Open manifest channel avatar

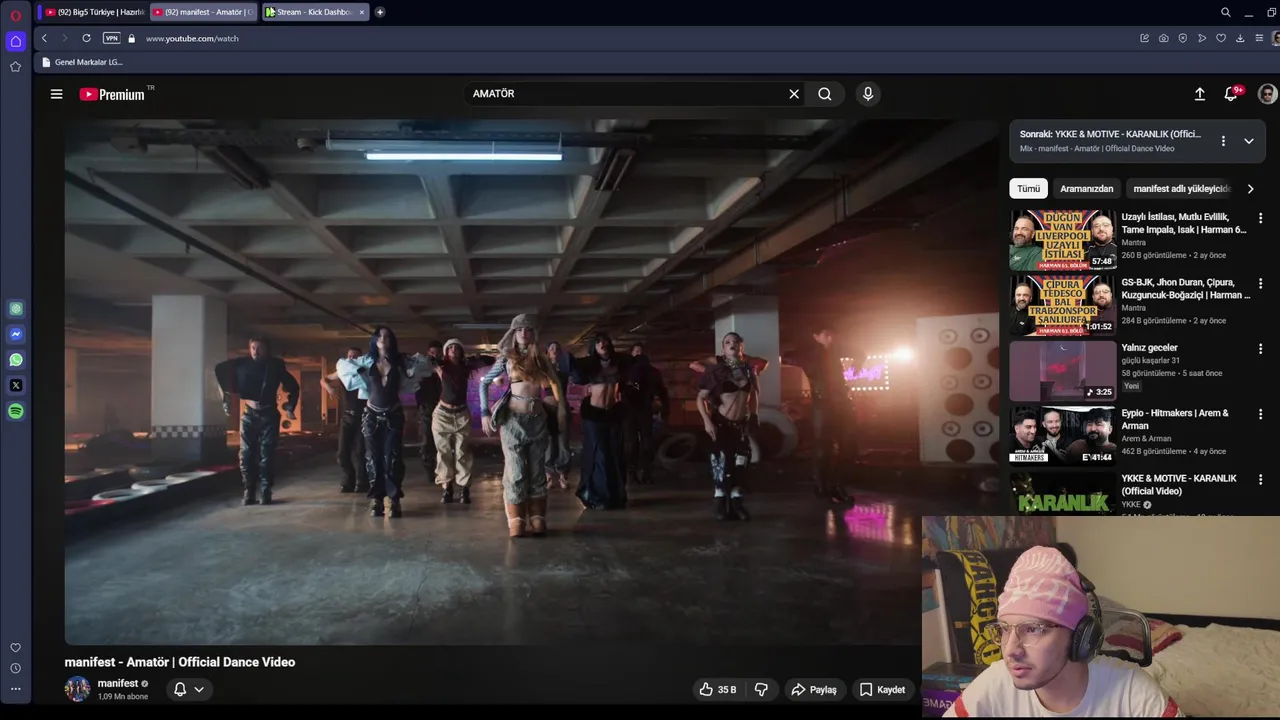77,689
